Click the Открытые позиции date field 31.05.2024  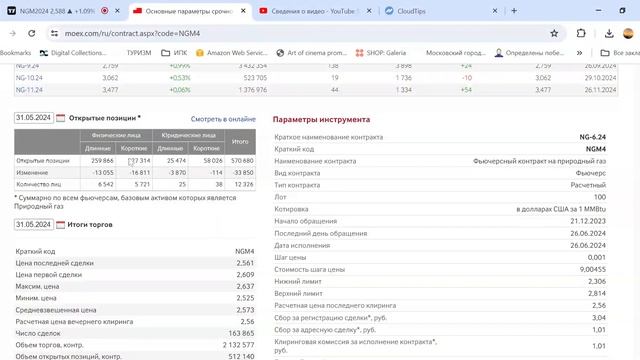point(33,118)
